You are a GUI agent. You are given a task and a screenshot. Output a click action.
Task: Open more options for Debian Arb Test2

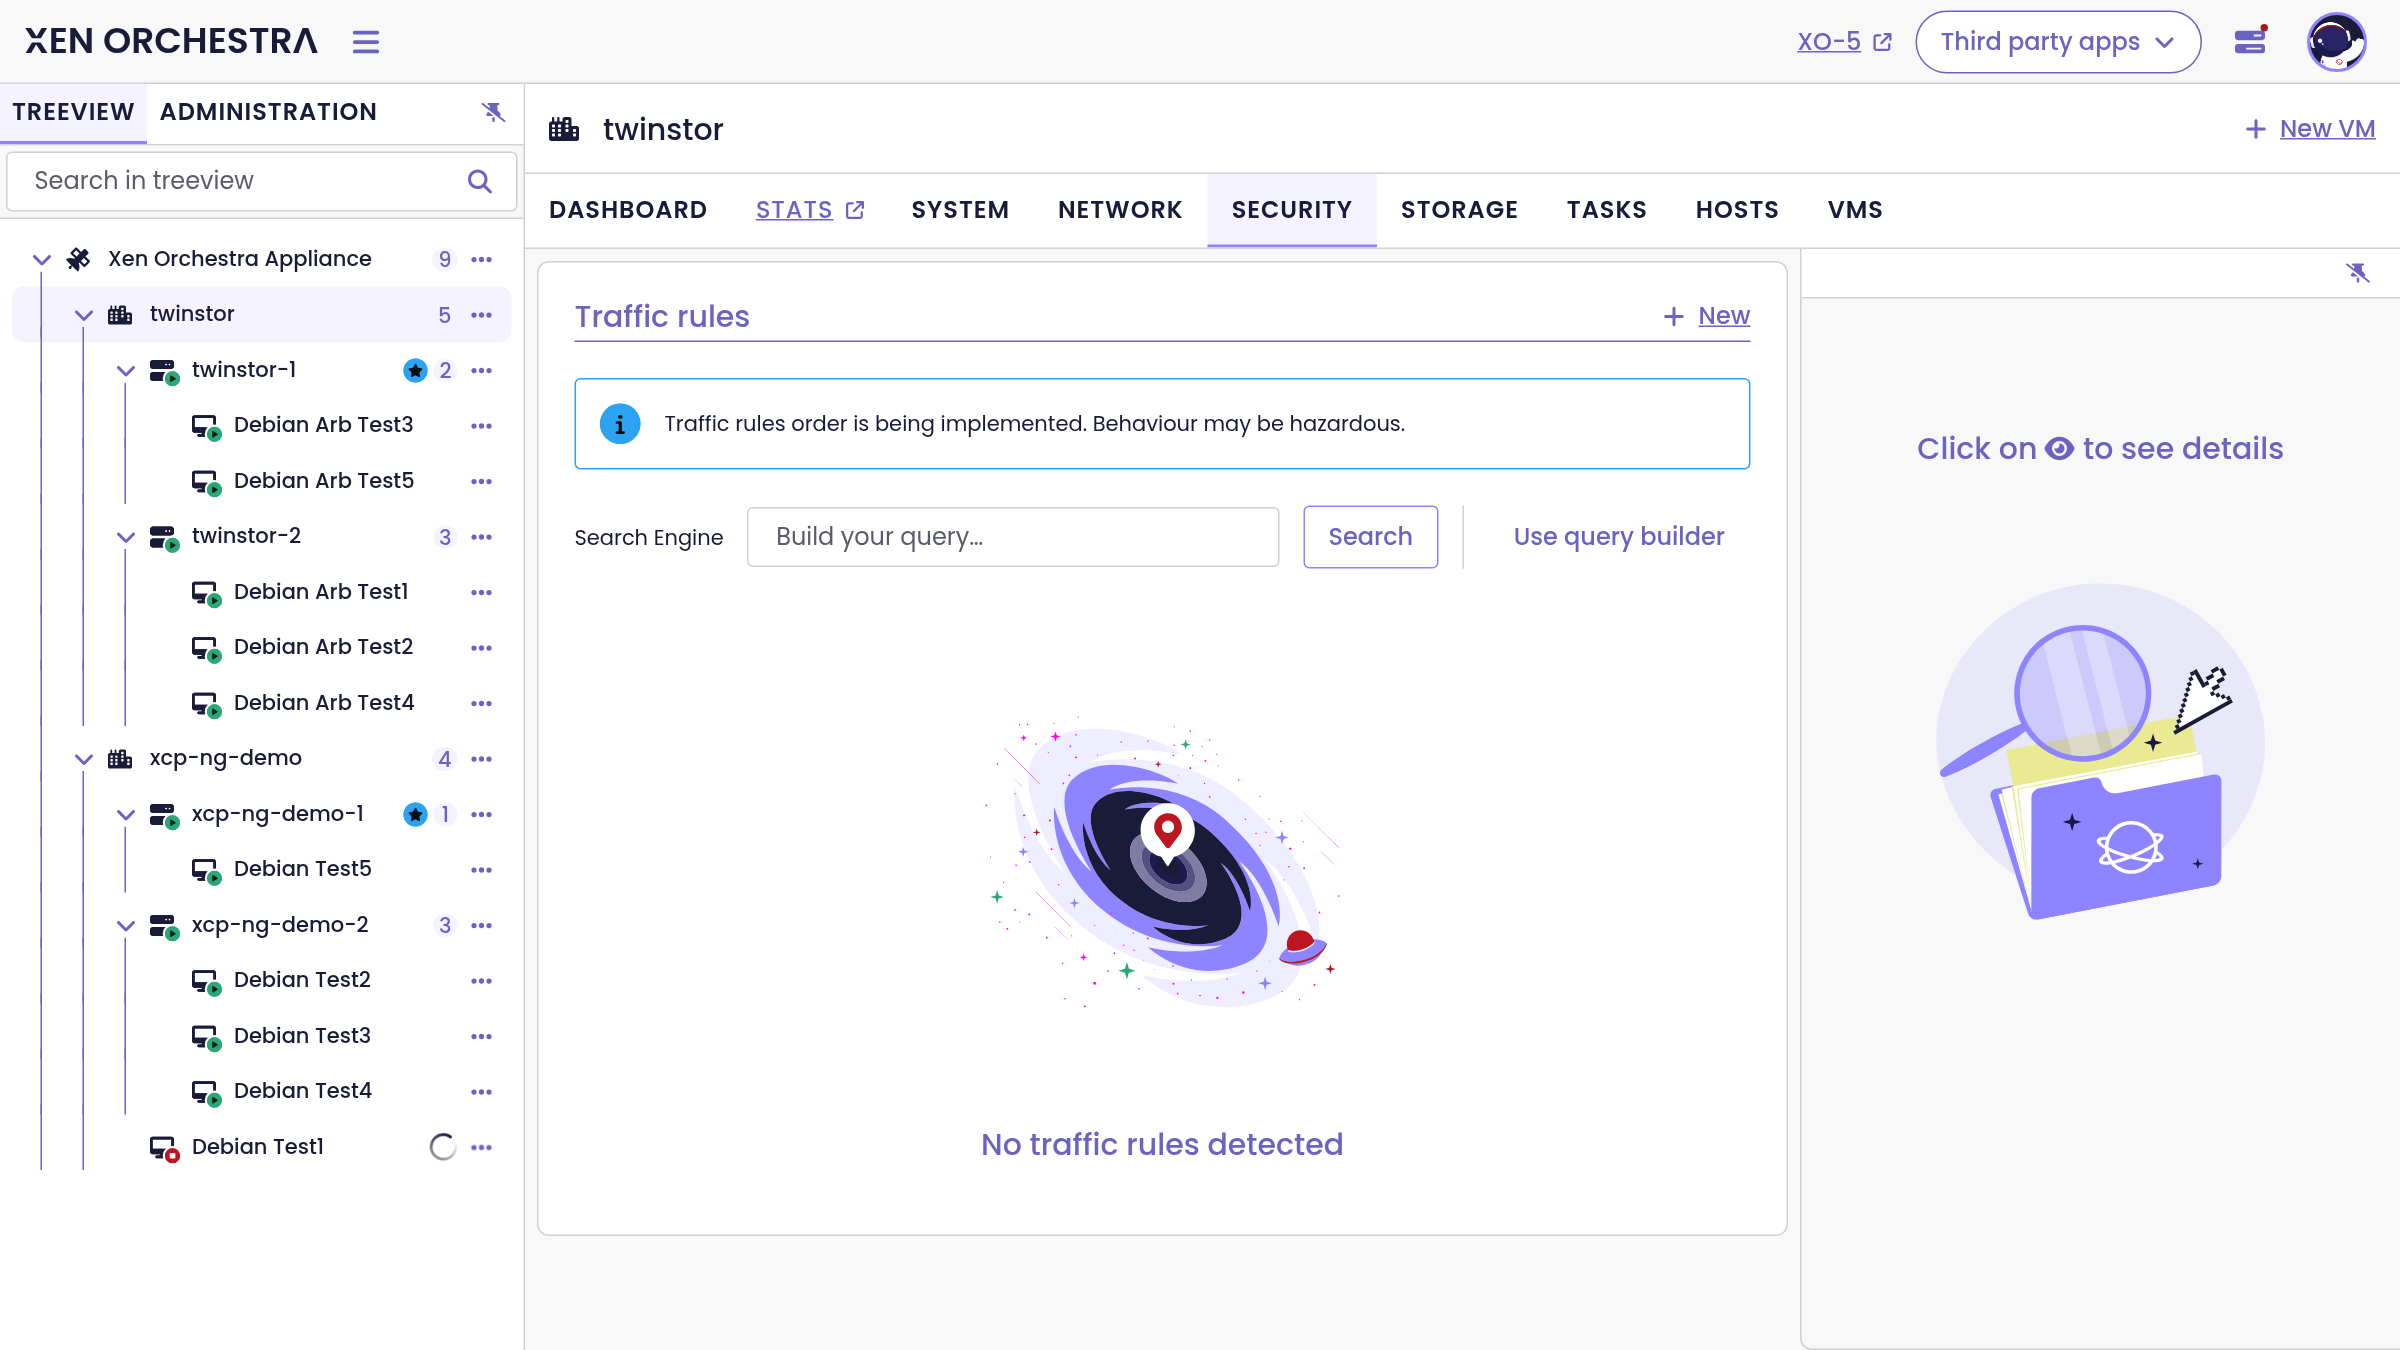click(x=482, y=648)
